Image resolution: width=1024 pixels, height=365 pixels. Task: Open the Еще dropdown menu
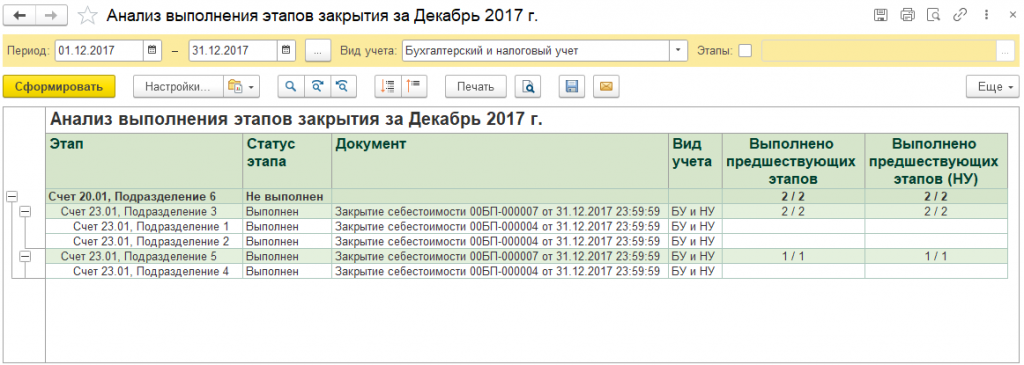(x=992, y=87)
